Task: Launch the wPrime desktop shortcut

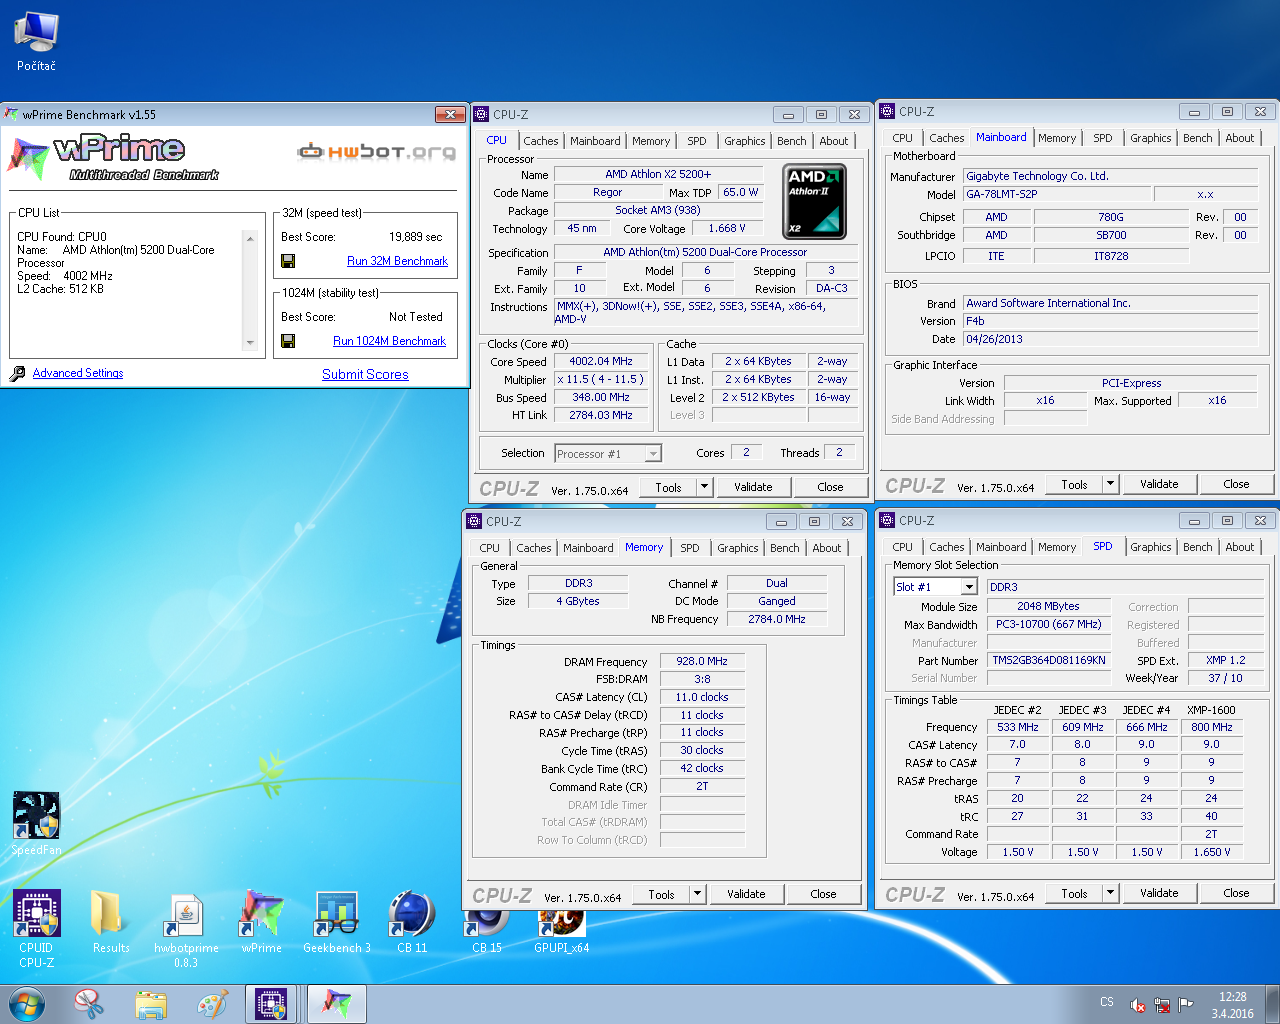Action: pyautogui.click(x=261, y=921)
